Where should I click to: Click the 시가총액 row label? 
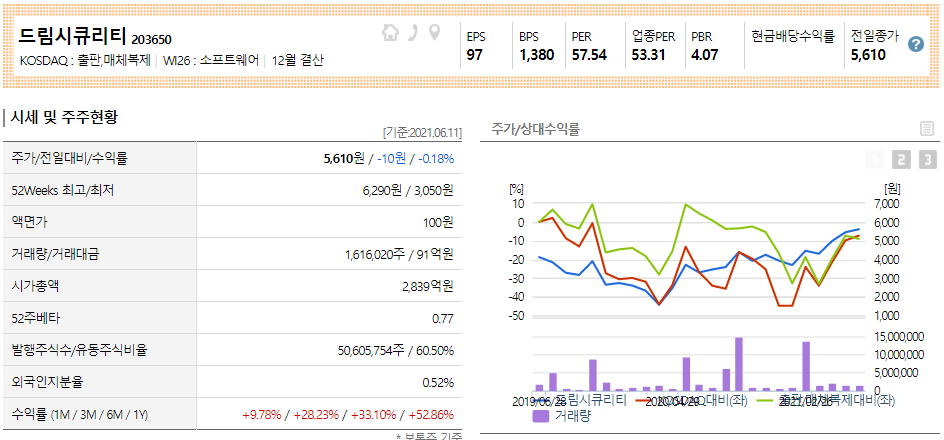point(35,286)
